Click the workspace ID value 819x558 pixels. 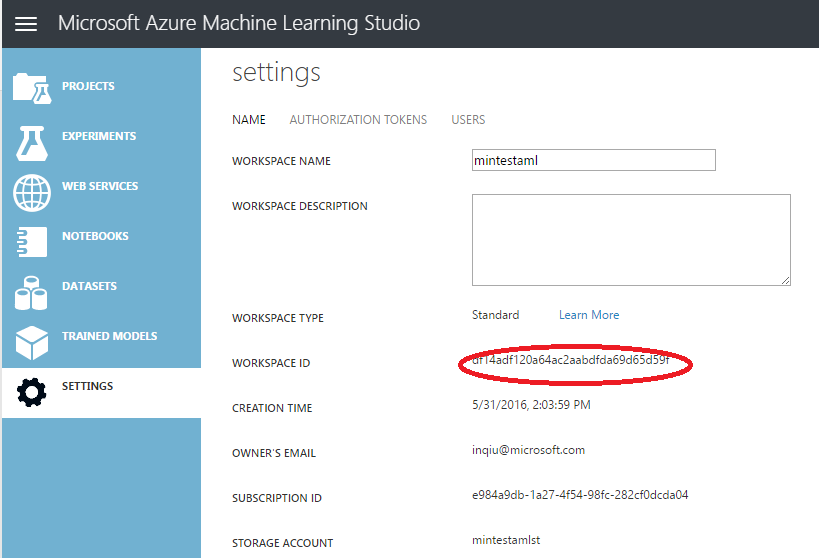click(x=570, y=360)
